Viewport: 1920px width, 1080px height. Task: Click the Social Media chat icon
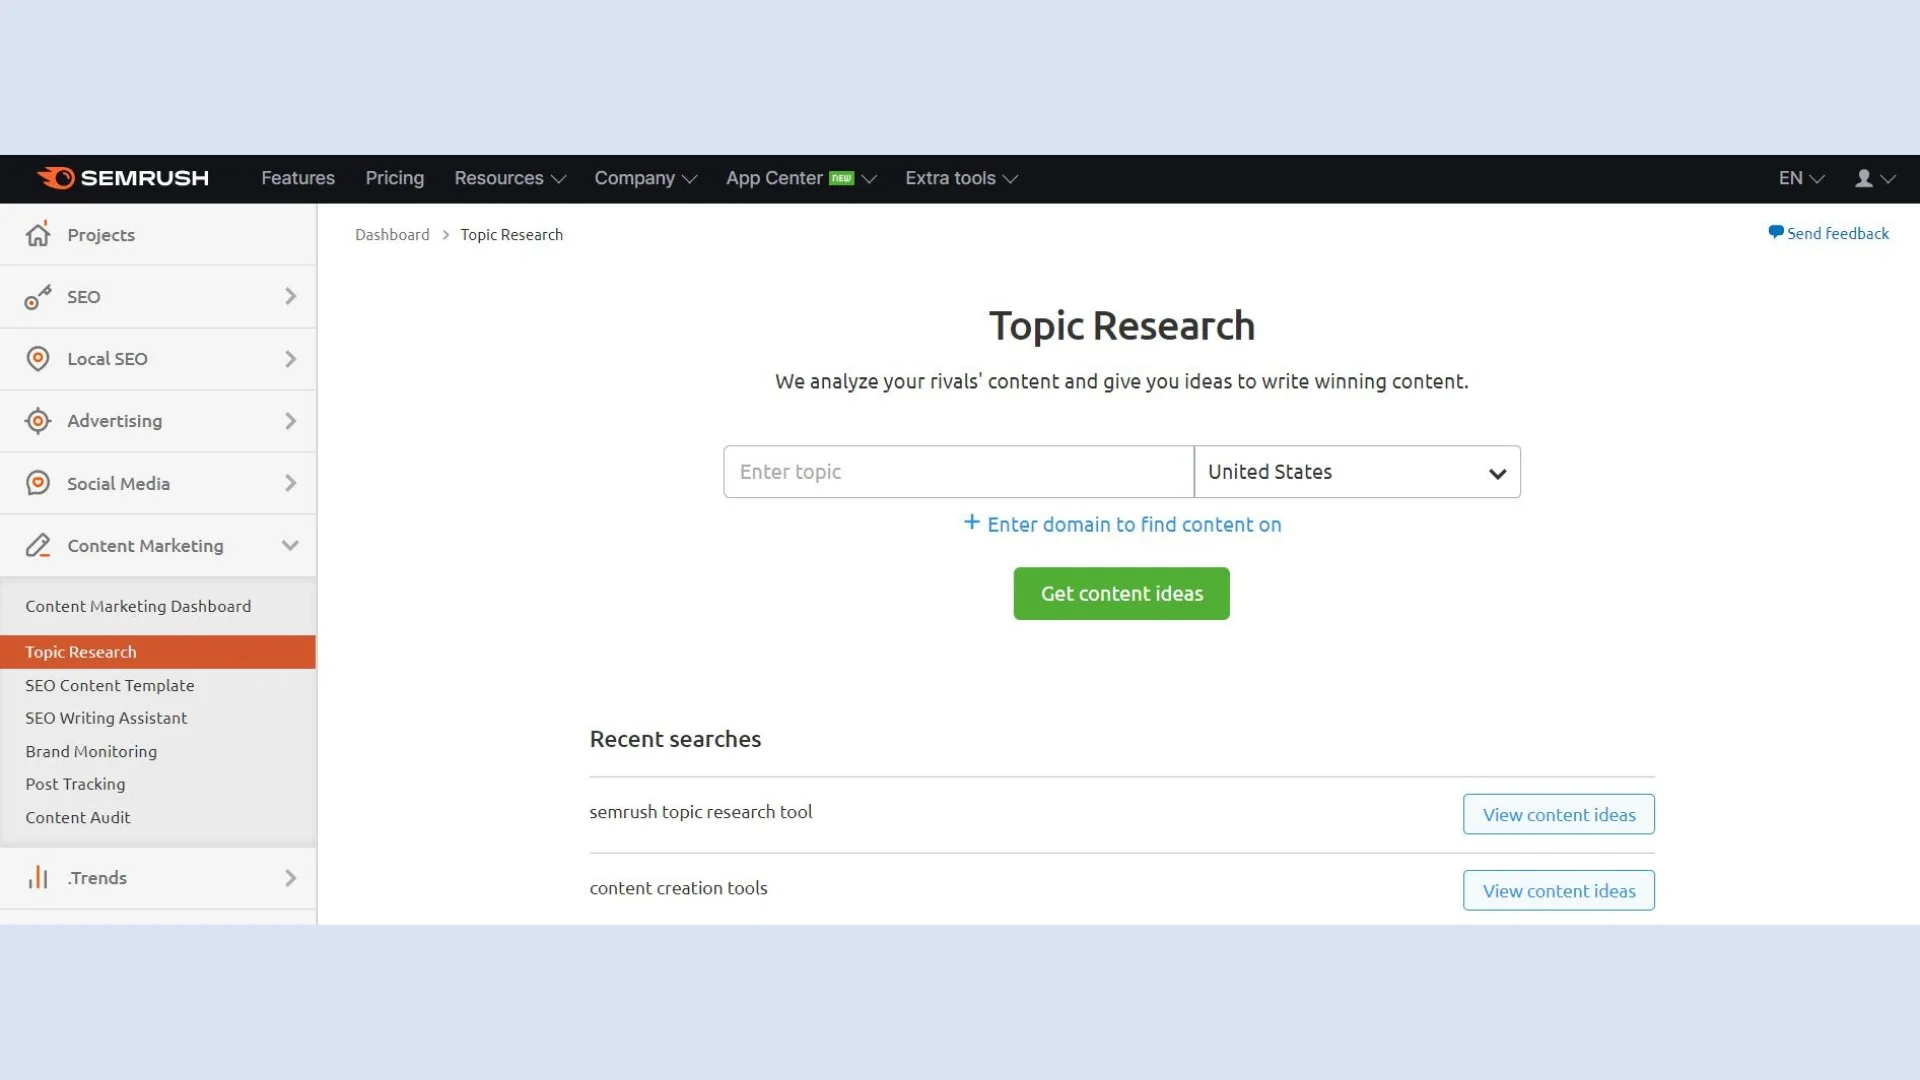click(38, 483)
